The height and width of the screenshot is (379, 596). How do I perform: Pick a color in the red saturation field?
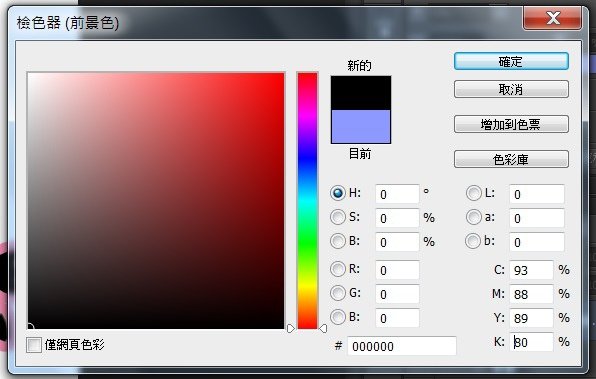click(156, 201)
